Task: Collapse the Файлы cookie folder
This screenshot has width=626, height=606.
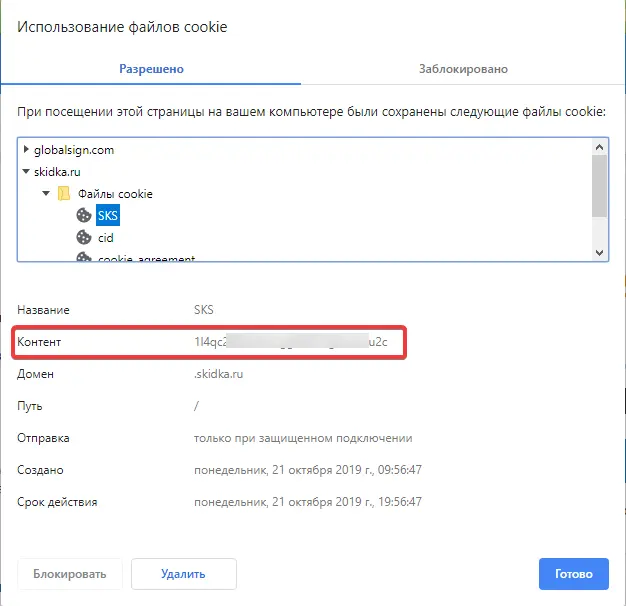Action: pyautogui.click(x=46, y=194)
